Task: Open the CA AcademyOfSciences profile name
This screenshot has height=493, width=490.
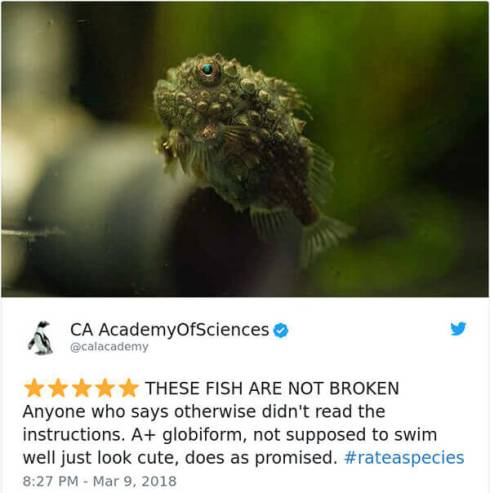Action: (169, 330)
